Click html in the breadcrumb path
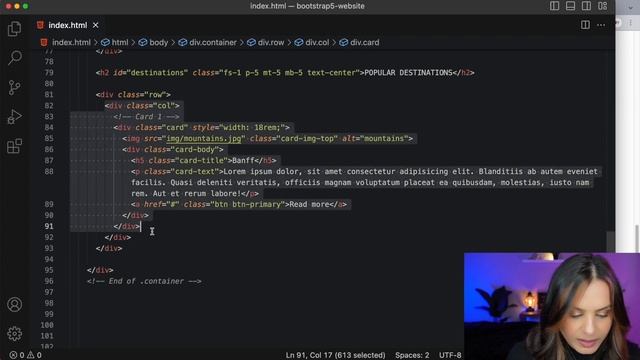 coord(120,42)
